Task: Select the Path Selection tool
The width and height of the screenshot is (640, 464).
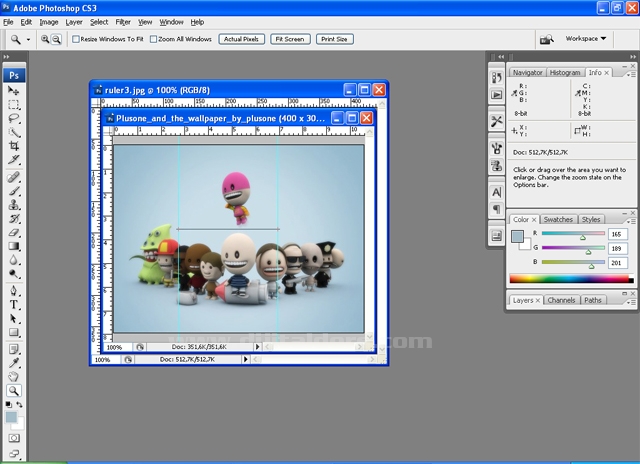Action: coord(13,318)
